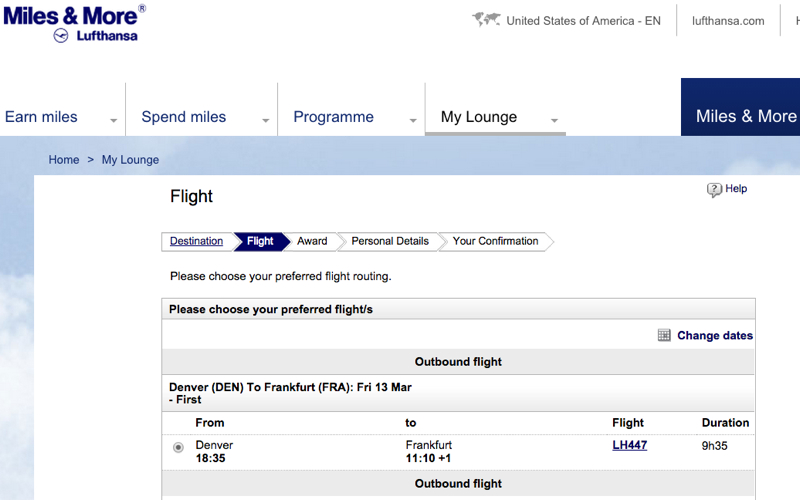This screenshot has height=500, width=800.
Task: Click the Miles & More Lufthansa logo
Action: coord(74,24)
